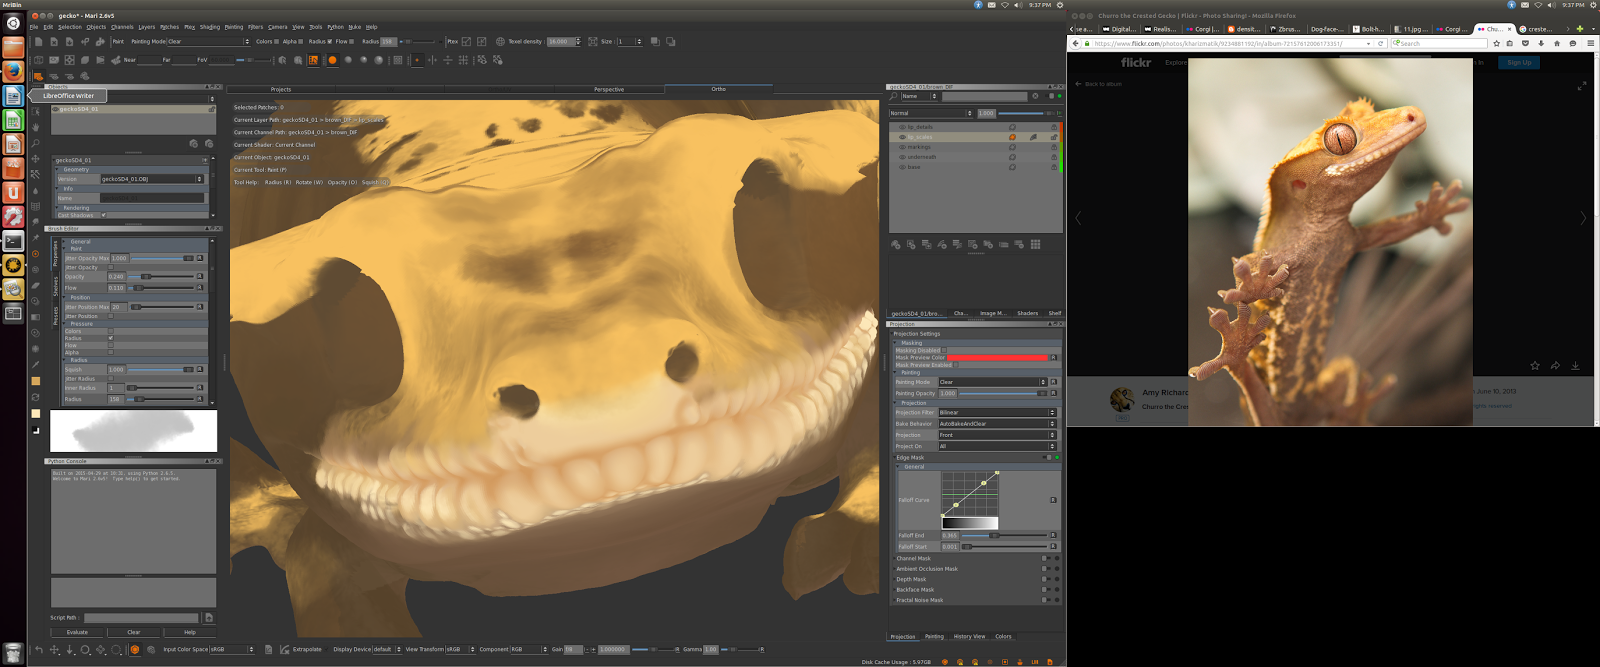
Task: Open the Bake Behavior AutoBakeAndClear dropdown
Action: pos(996,424)
